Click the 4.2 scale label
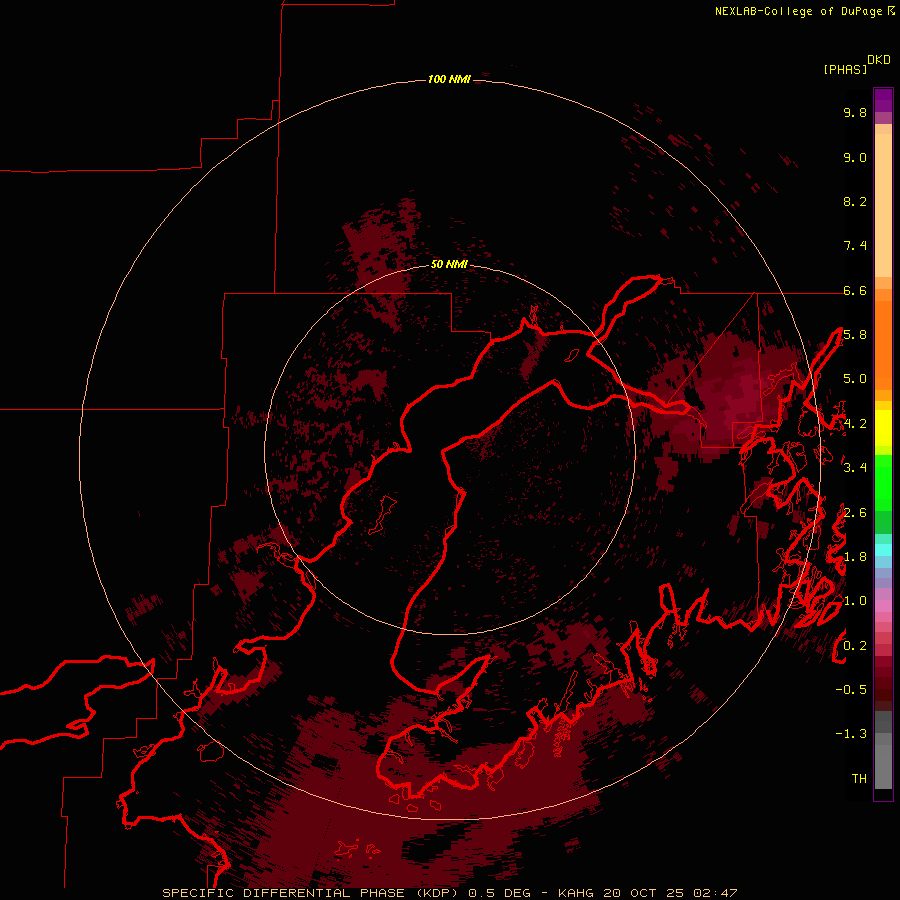This screenshot has width=900, height=900. (855, 424)
